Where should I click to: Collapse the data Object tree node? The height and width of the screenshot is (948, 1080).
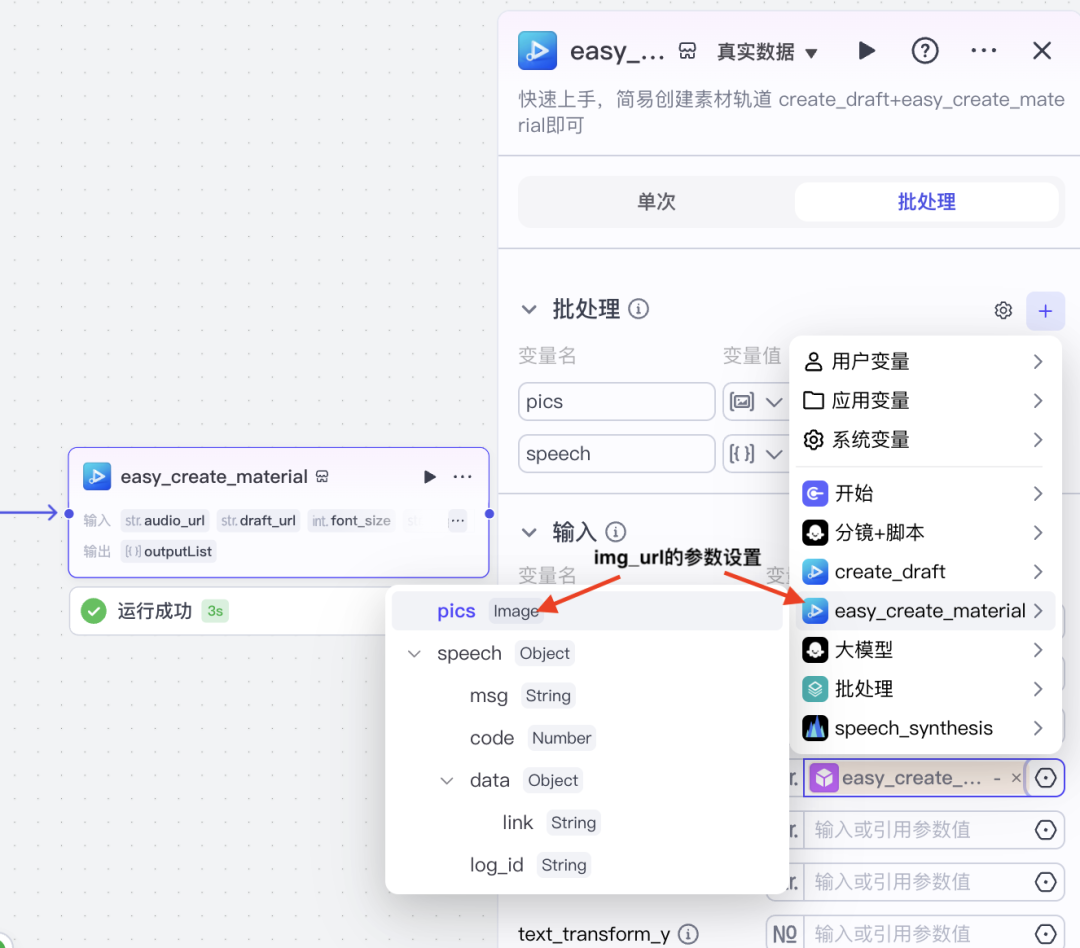[447, 781]
